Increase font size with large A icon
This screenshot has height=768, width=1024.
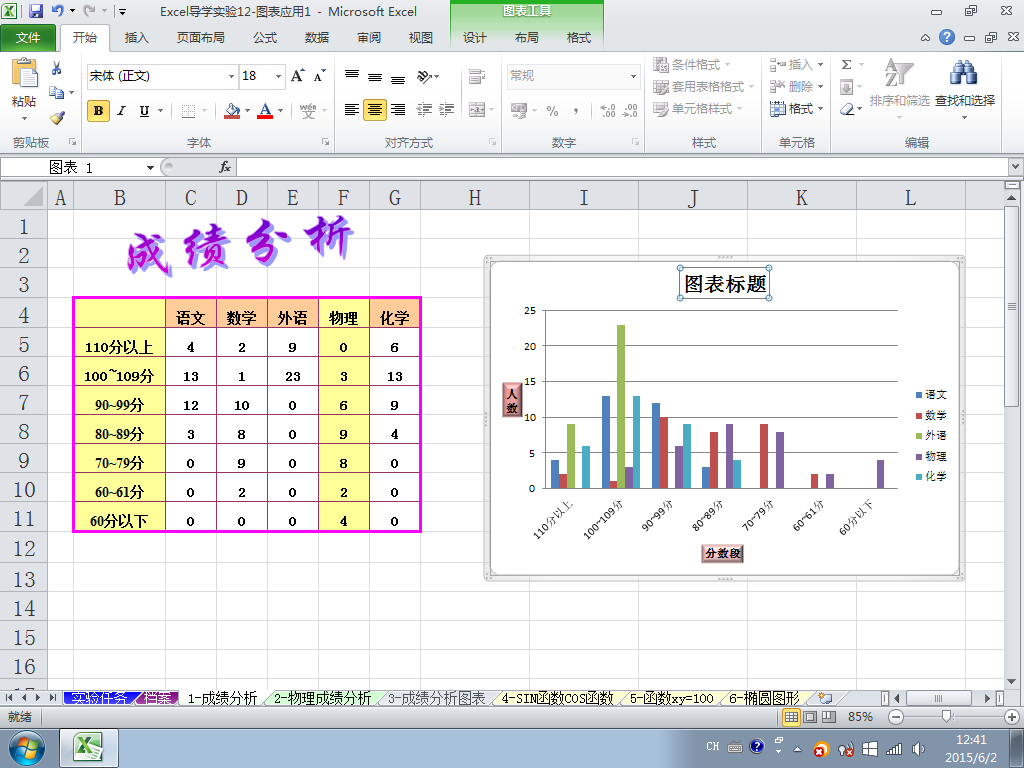coord(298,76)
